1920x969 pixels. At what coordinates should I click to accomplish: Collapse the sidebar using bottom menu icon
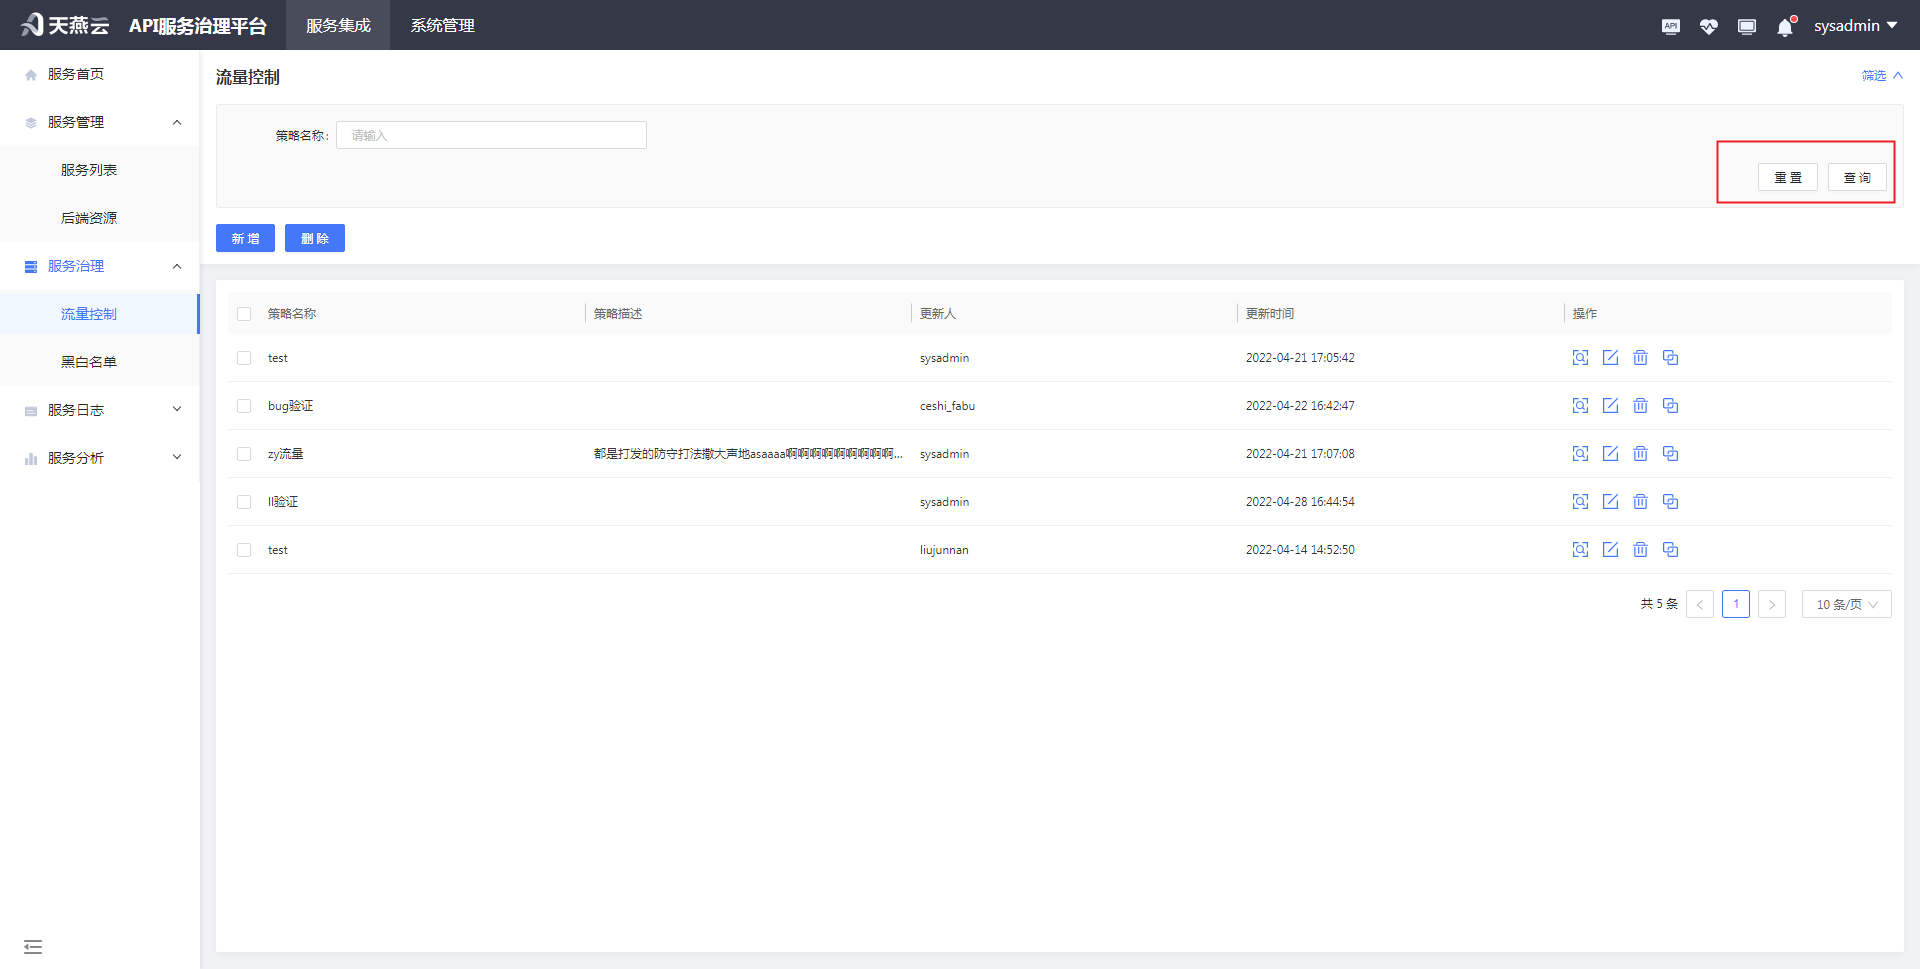pos(33,946)
